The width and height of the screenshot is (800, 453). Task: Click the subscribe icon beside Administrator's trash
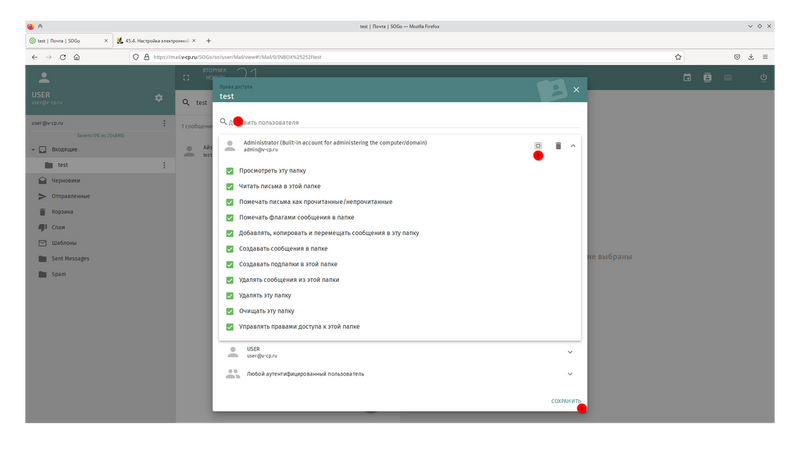coord(538,146)
